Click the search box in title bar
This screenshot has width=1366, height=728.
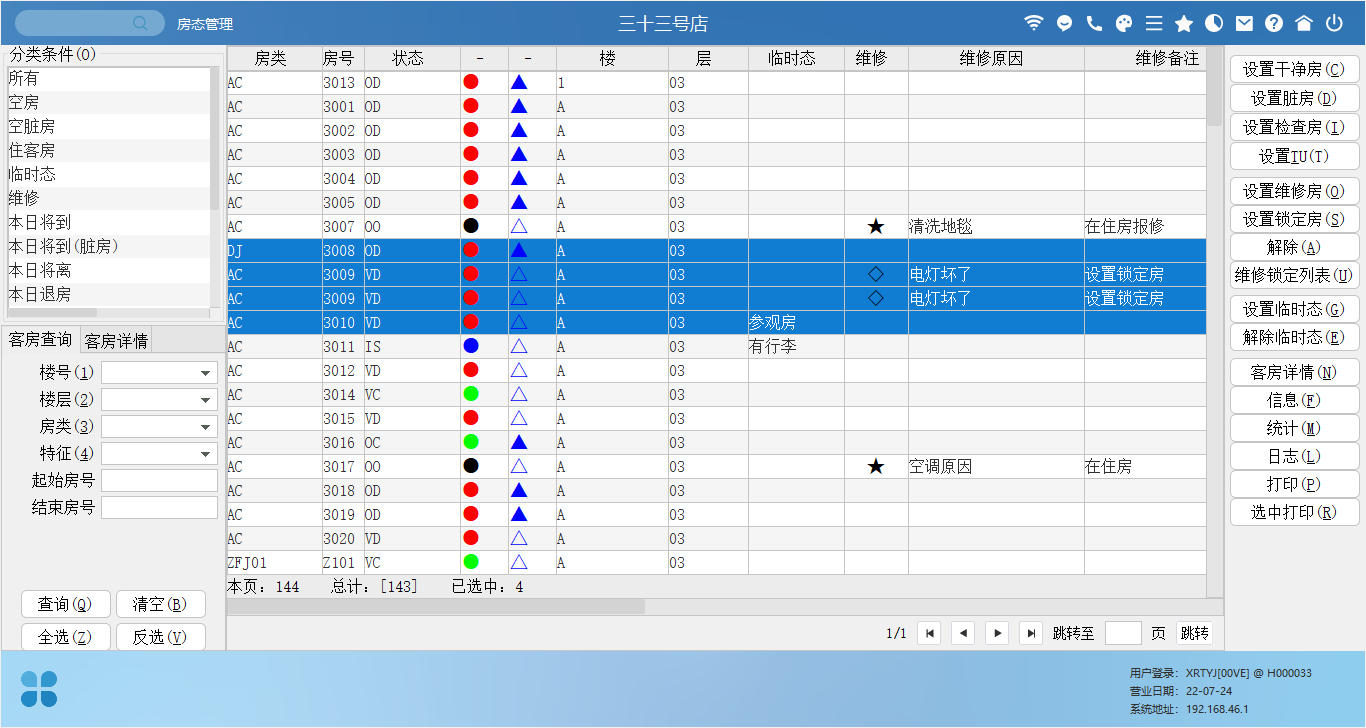pos(88,23)
